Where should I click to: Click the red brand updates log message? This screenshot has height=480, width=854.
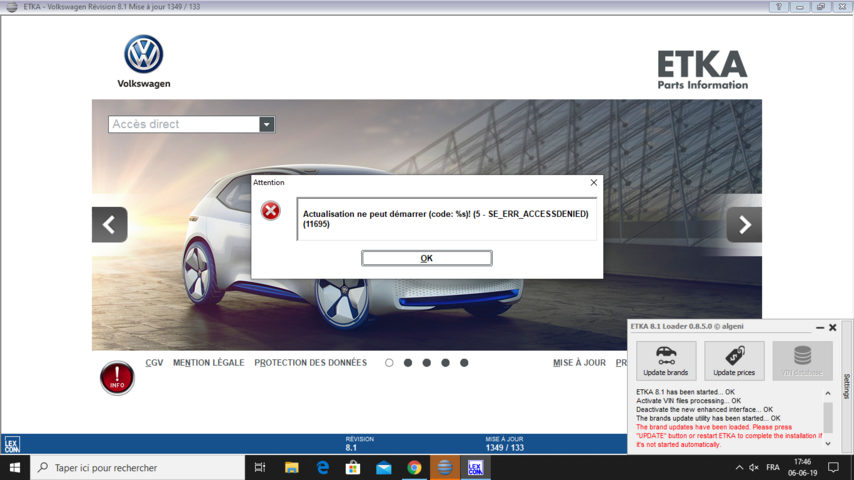pos(729,436)
